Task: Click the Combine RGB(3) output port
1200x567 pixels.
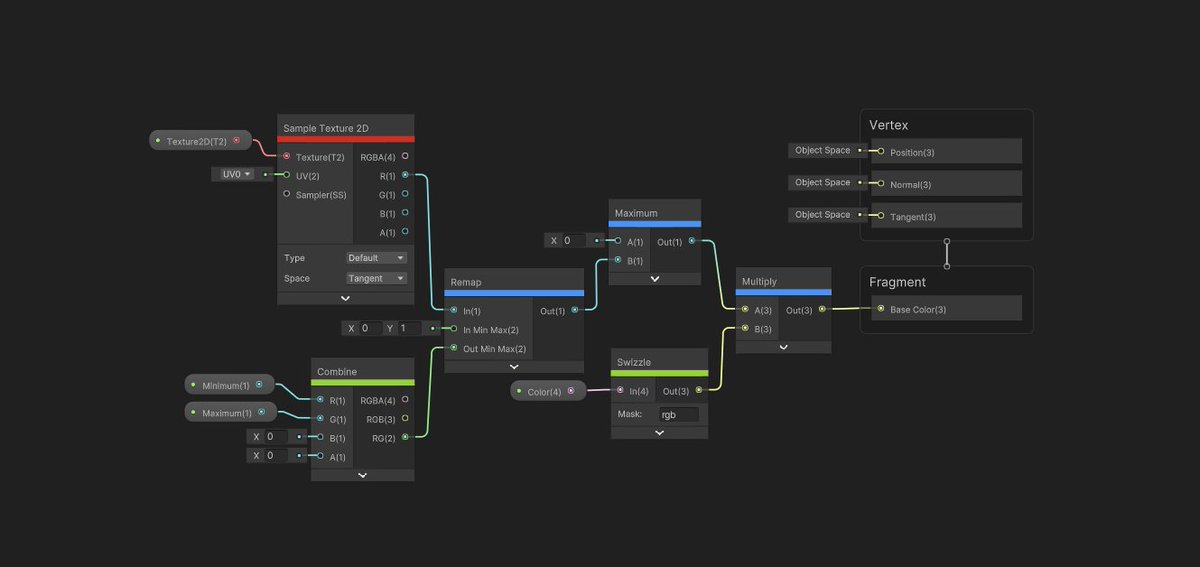Action: tap(405, 418)
